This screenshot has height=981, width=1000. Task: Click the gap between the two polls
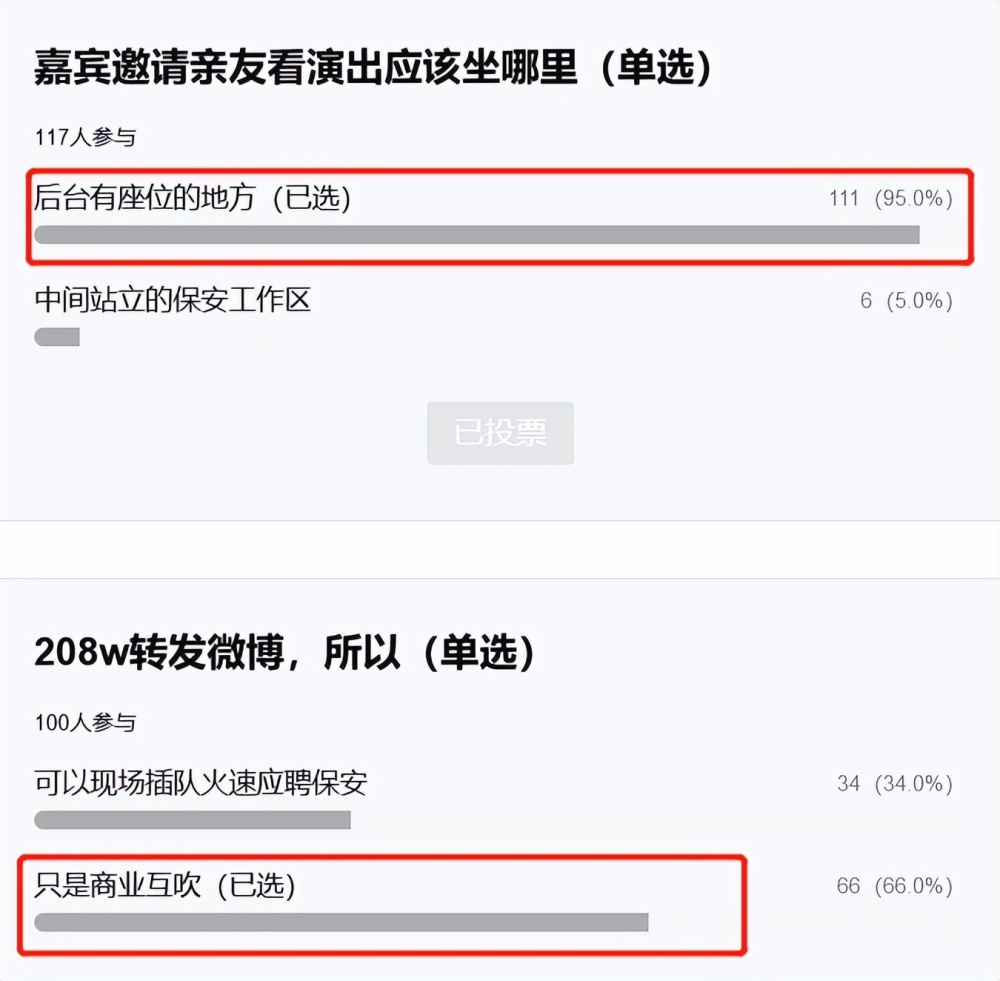click(x=500, y=549)
